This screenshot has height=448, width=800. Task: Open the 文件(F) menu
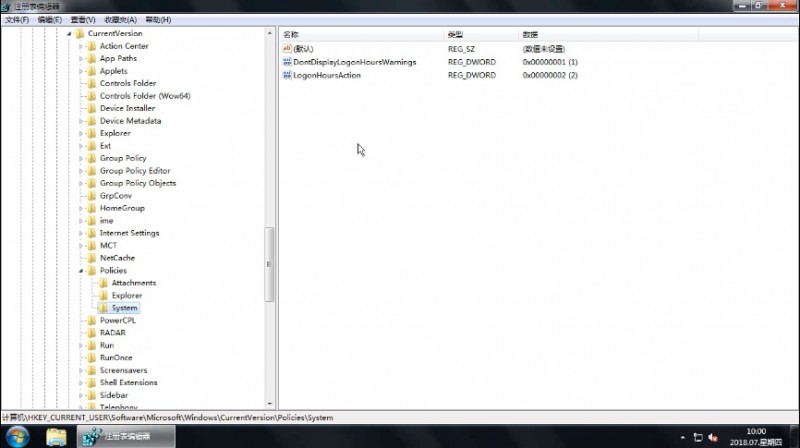(17, 20)
